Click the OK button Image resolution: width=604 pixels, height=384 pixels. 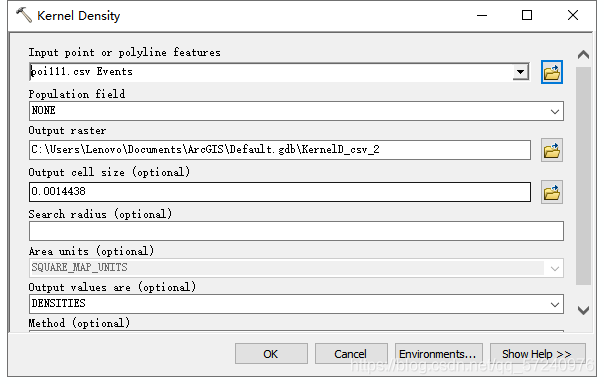coord(271,354)
